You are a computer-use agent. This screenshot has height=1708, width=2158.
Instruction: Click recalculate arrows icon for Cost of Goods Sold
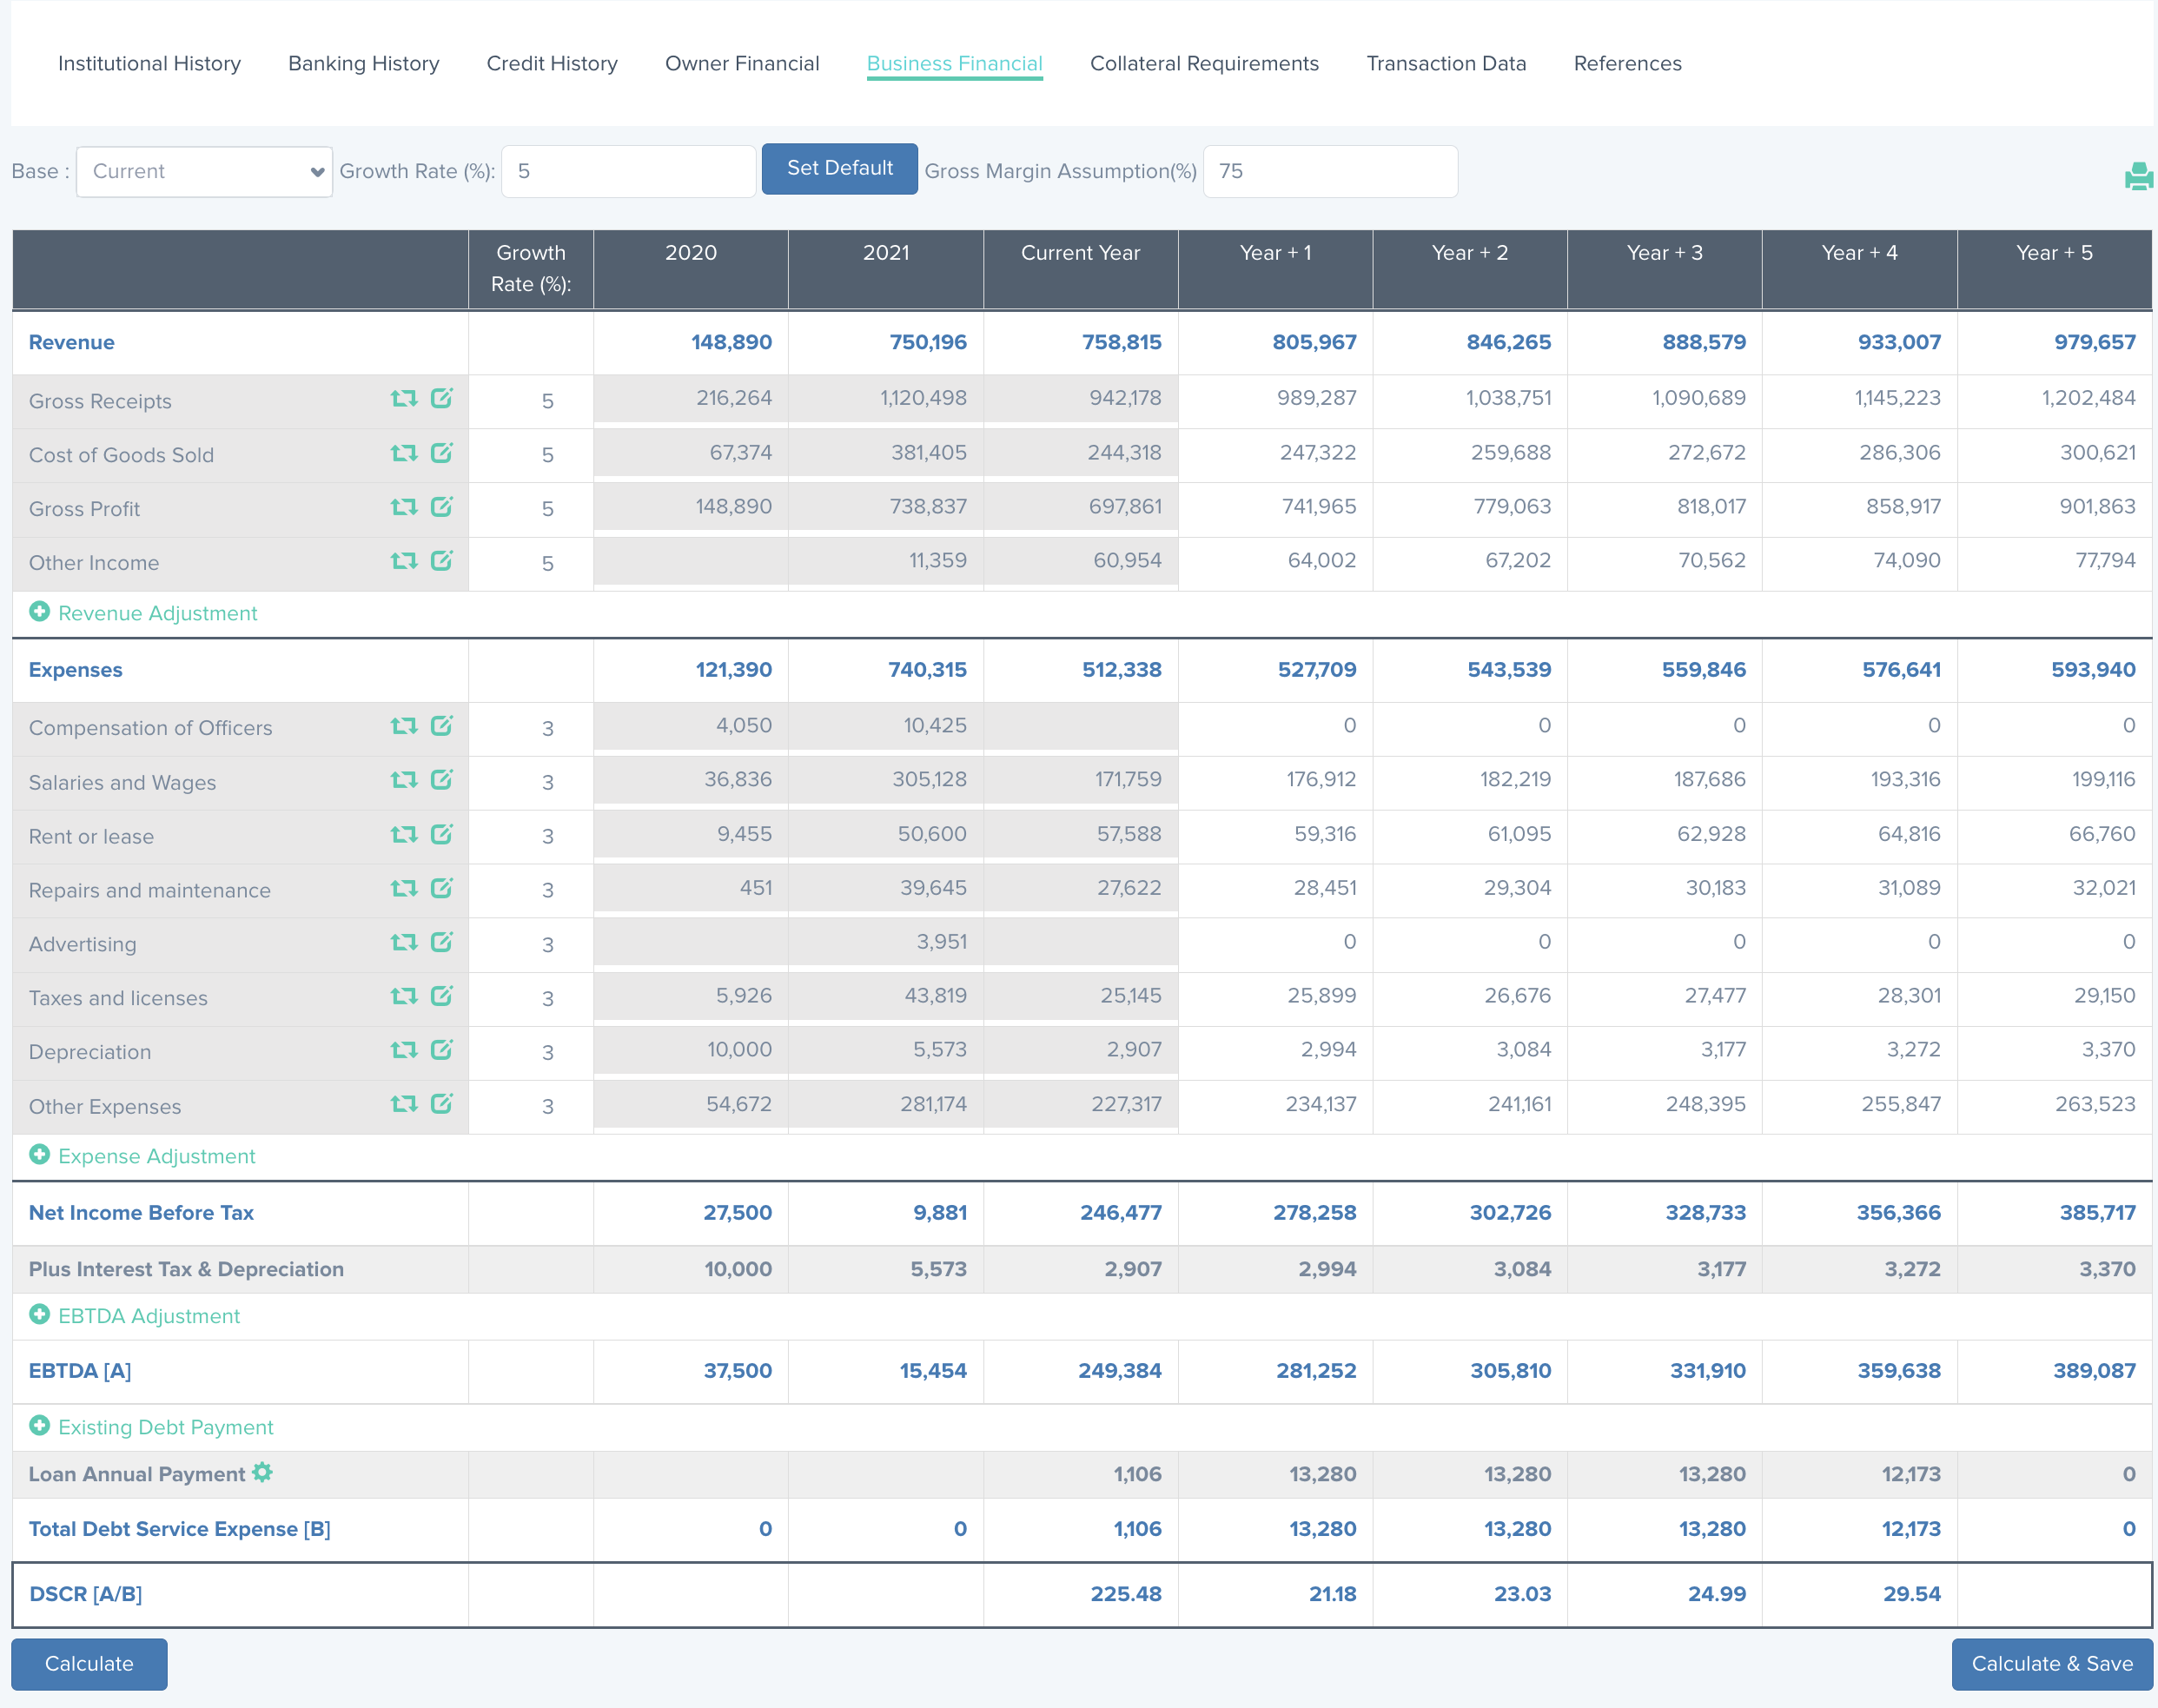point(403,453)
